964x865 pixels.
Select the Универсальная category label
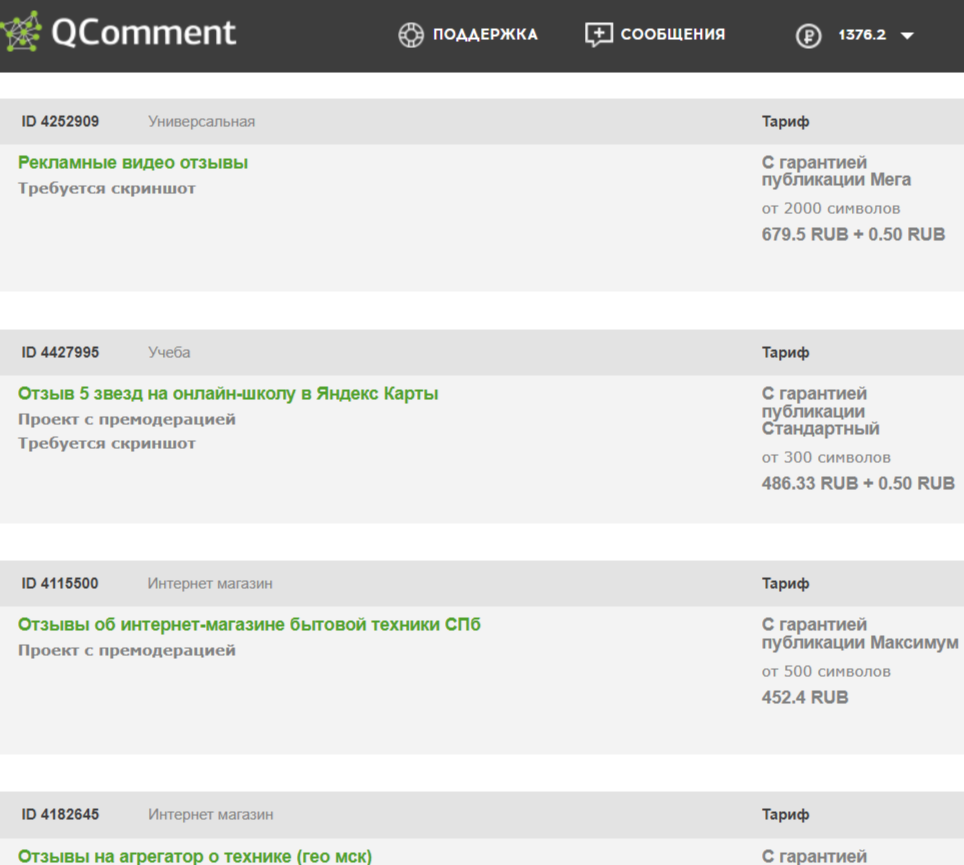pos(201,122)
